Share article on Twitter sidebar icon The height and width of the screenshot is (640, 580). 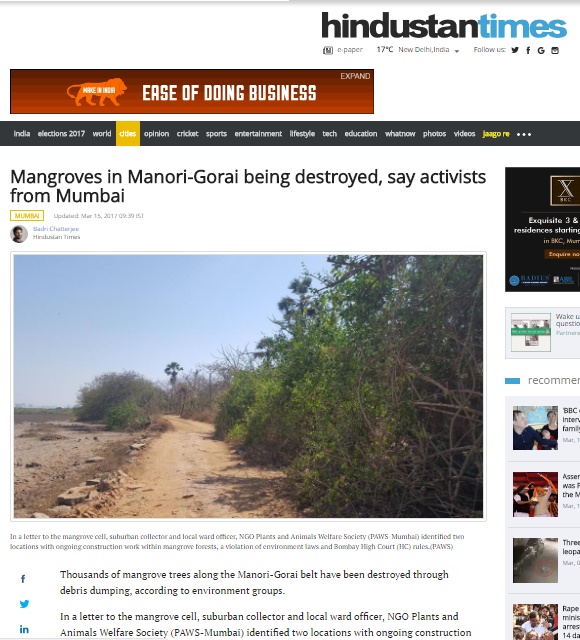(24, 604)
